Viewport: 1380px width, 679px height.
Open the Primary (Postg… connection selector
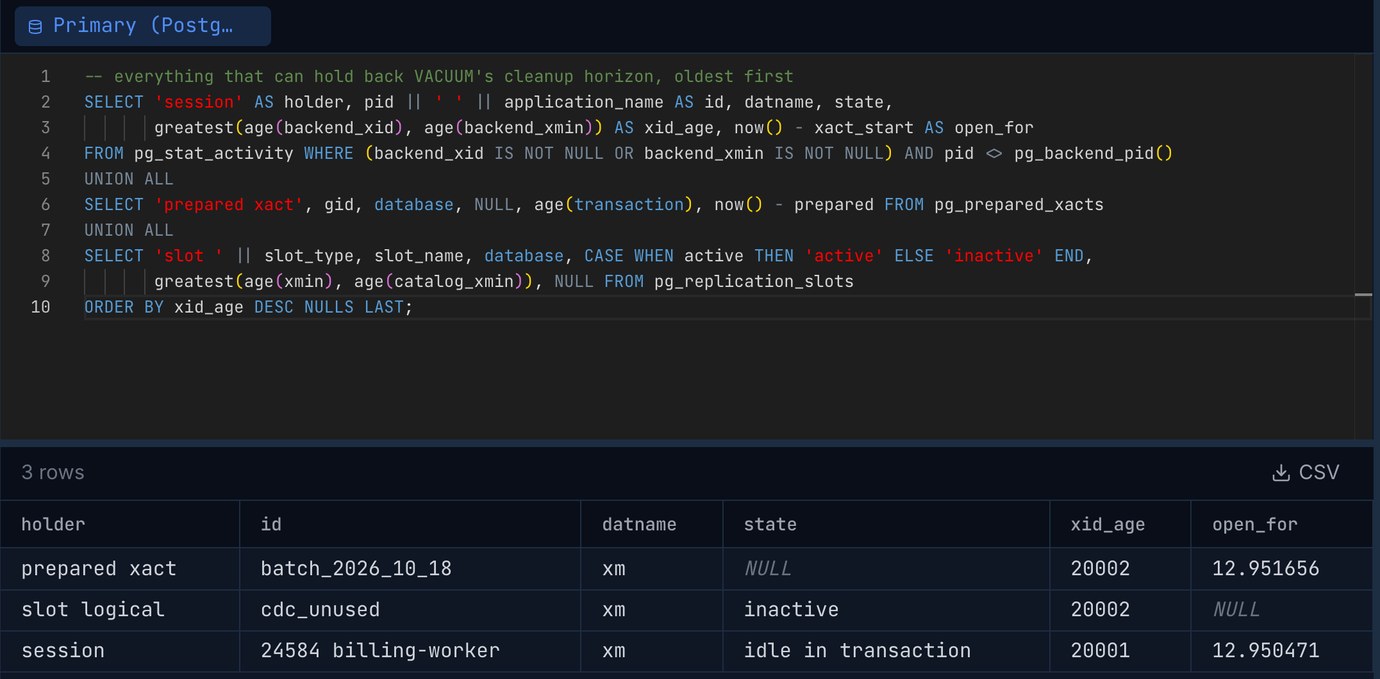142,26
